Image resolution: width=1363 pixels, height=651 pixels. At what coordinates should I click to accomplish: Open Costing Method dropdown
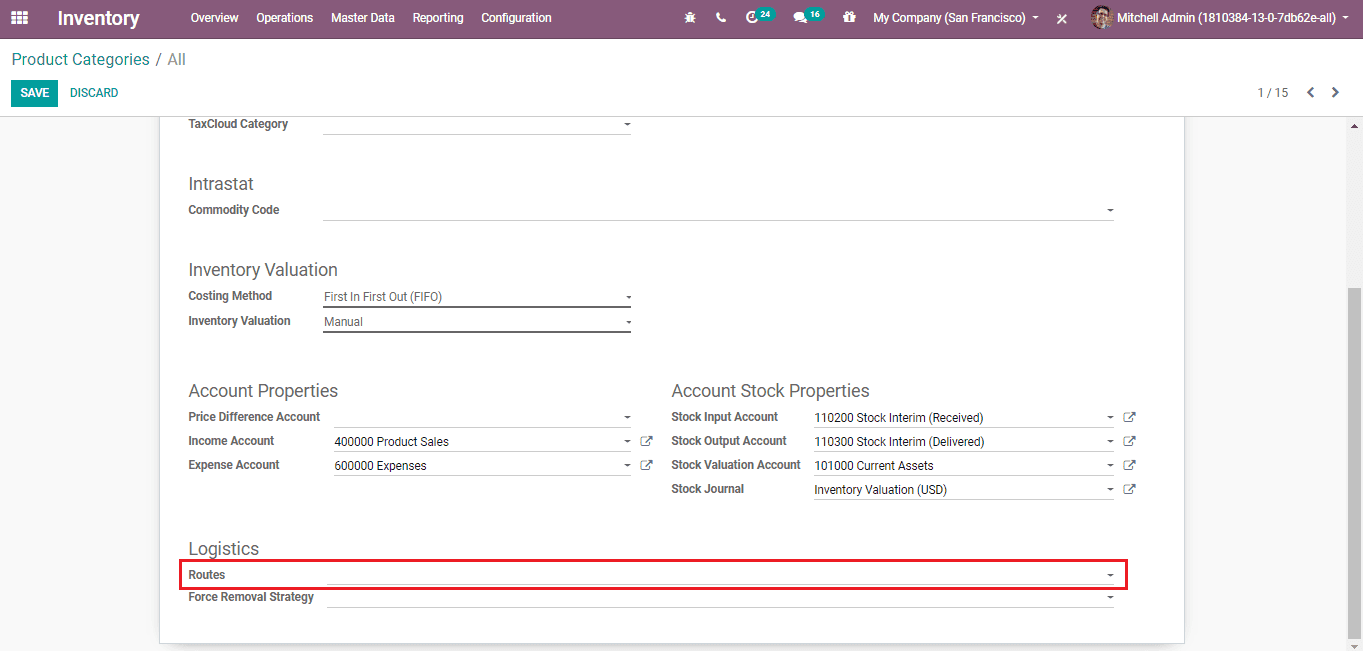[x=627, y=297]
